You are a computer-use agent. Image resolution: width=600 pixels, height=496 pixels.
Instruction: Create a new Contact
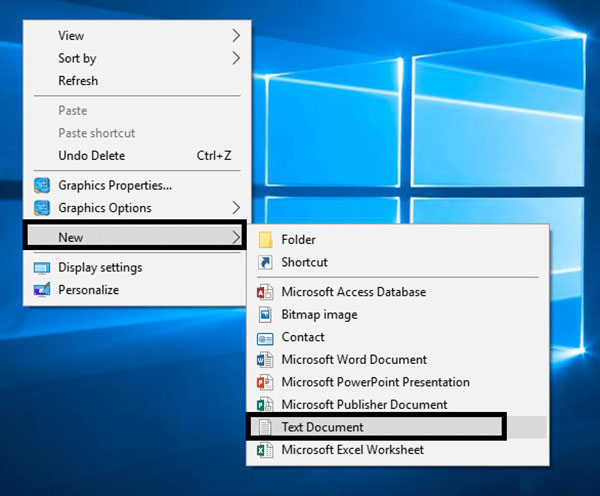[398, 337]
